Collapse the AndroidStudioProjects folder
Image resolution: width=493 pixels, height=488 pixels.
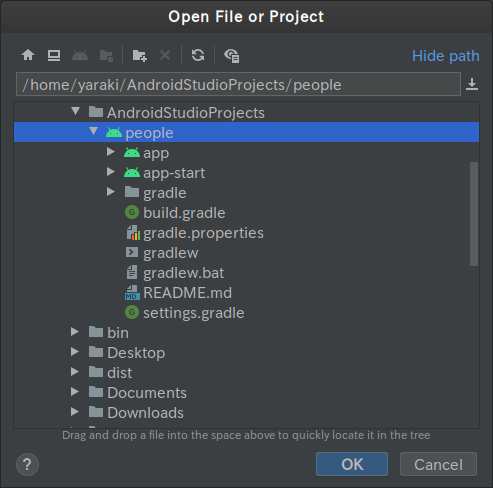(76, 111)
